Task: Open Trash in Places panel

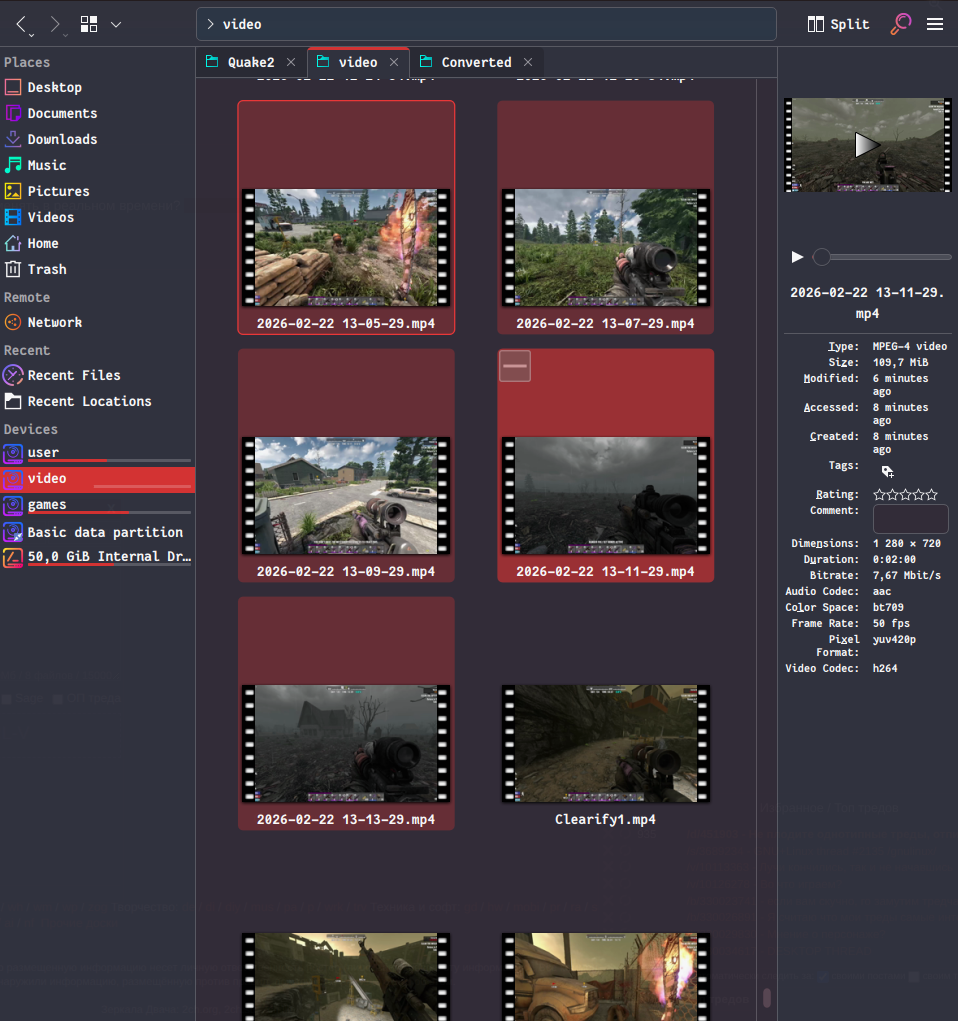Action: coord(47,269)
